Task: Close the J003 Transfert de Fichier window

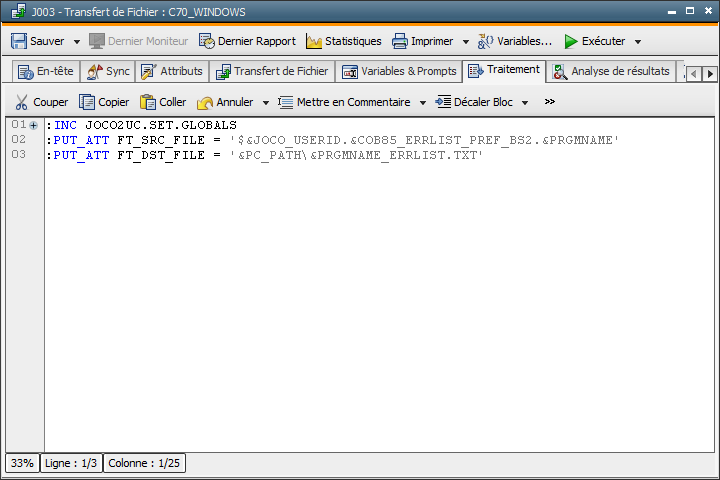Action: 708,11
